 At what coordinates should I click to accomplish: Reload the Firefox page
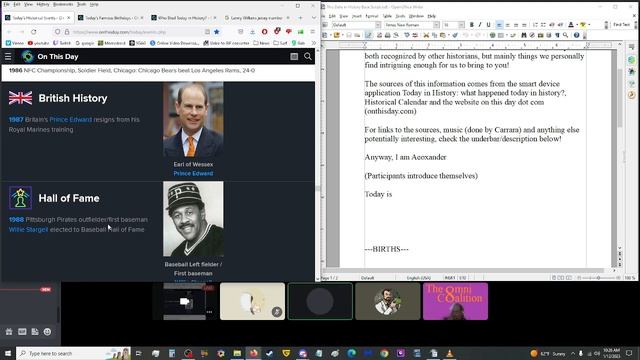coord(33,32)
